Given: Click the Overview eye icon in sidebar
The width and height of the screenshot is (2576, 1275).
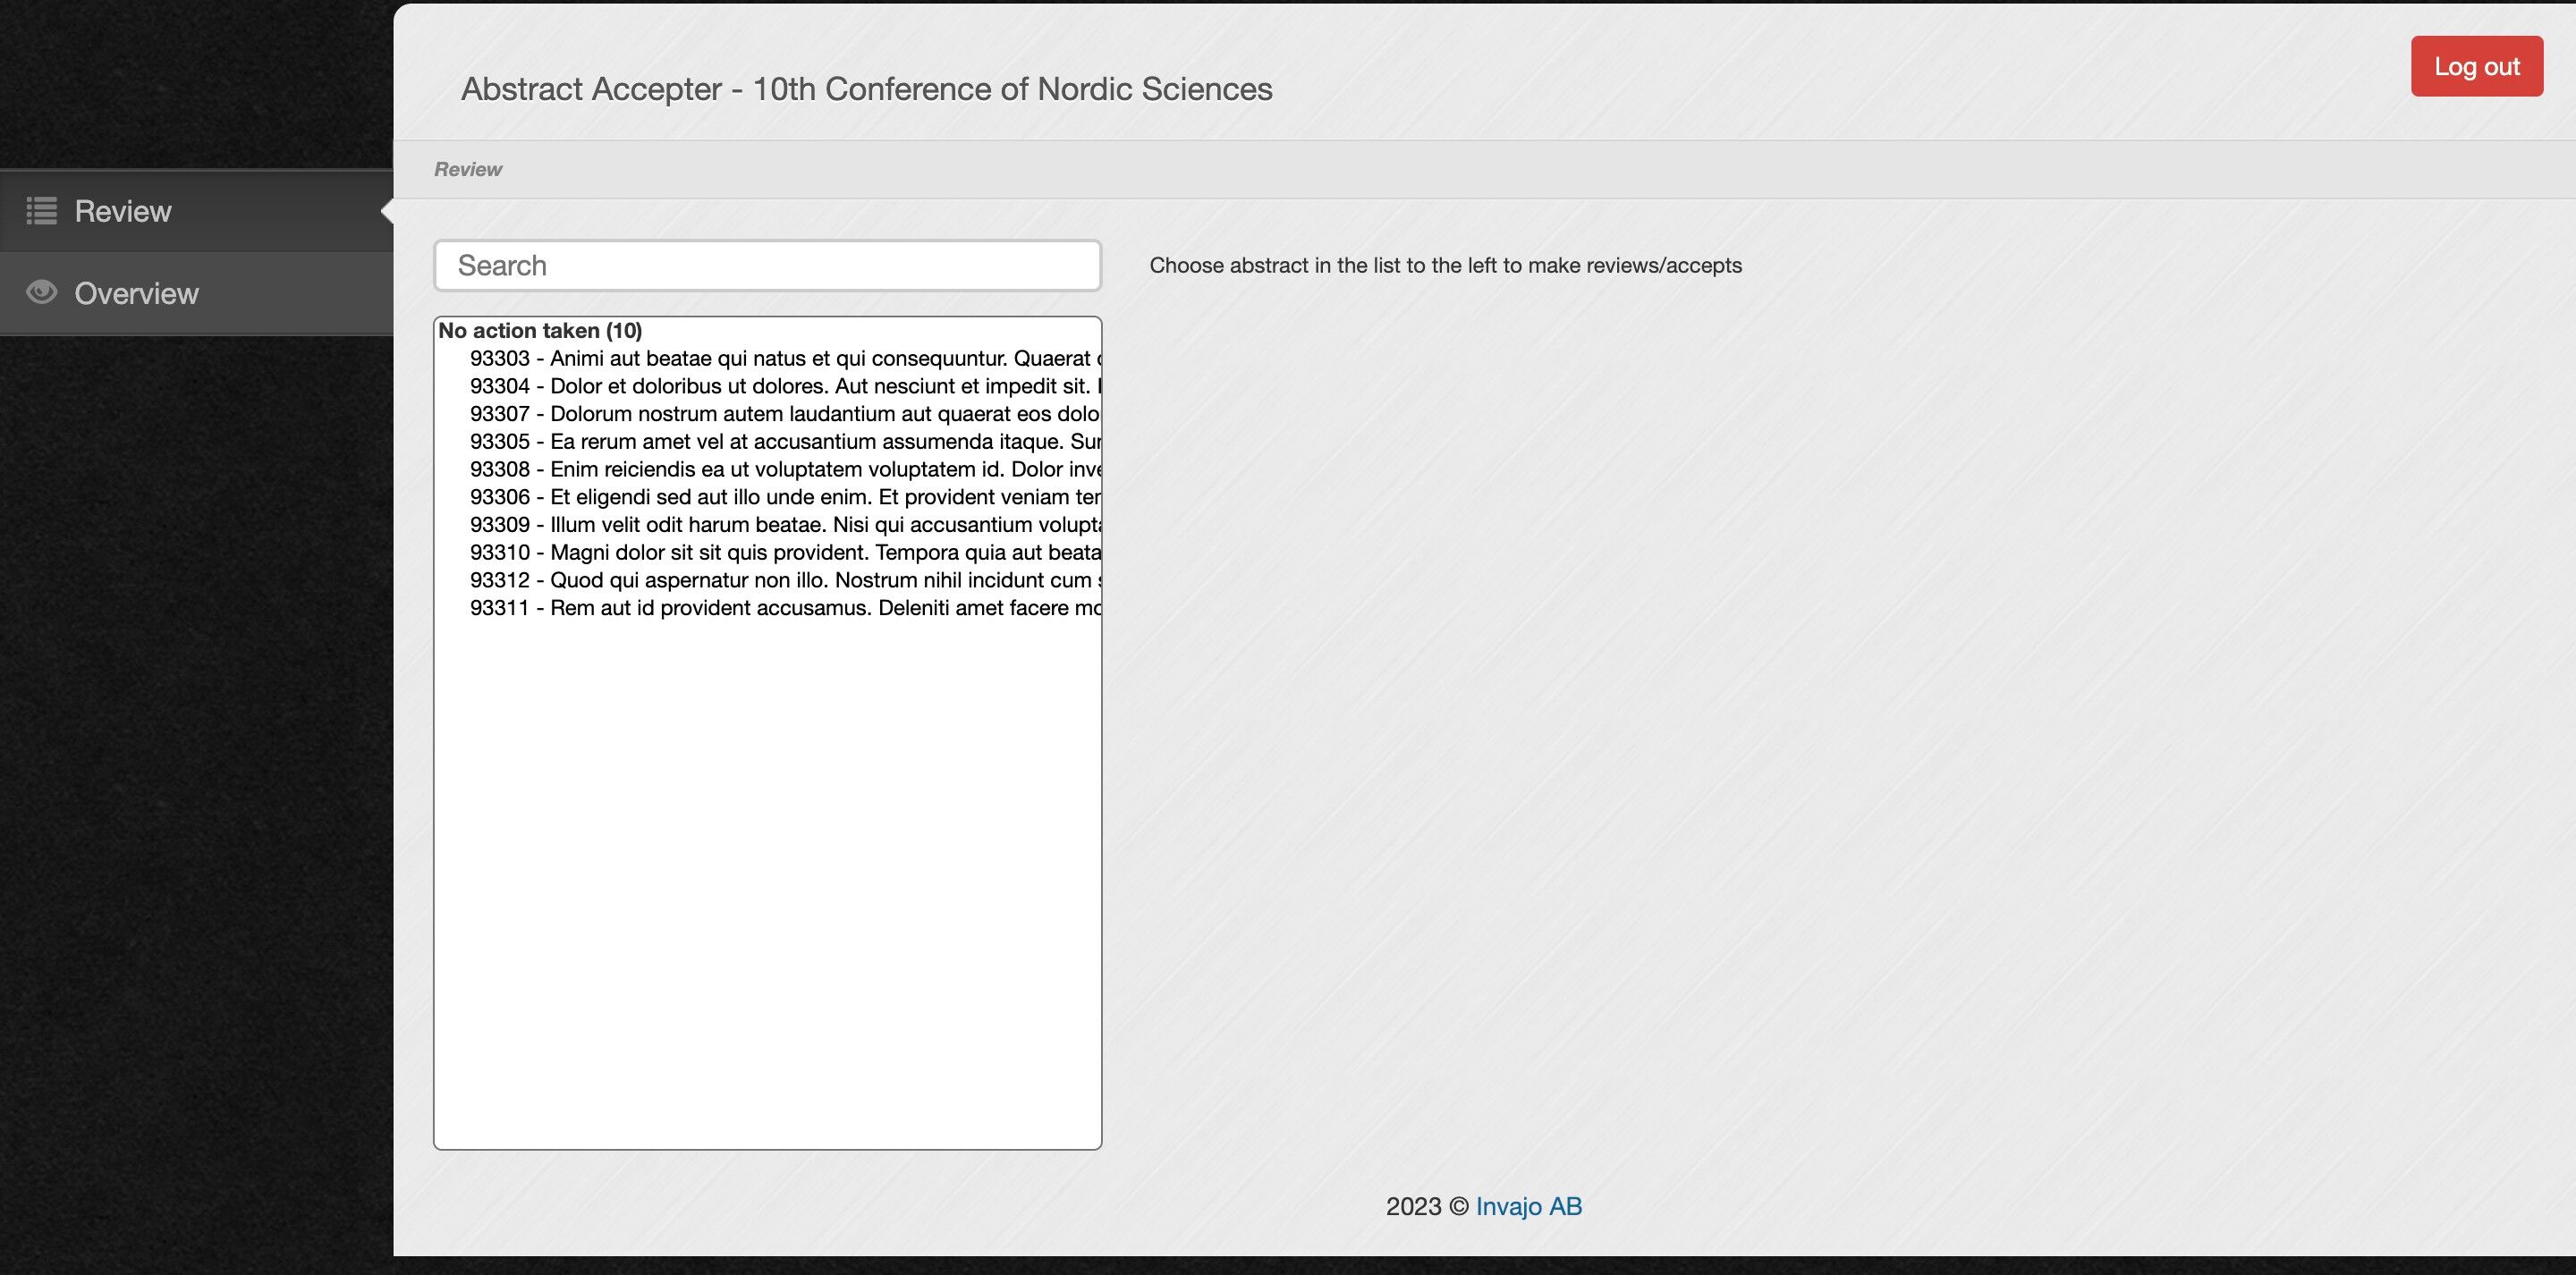Looking at the screenshot, I should click(x=41, y=292).
